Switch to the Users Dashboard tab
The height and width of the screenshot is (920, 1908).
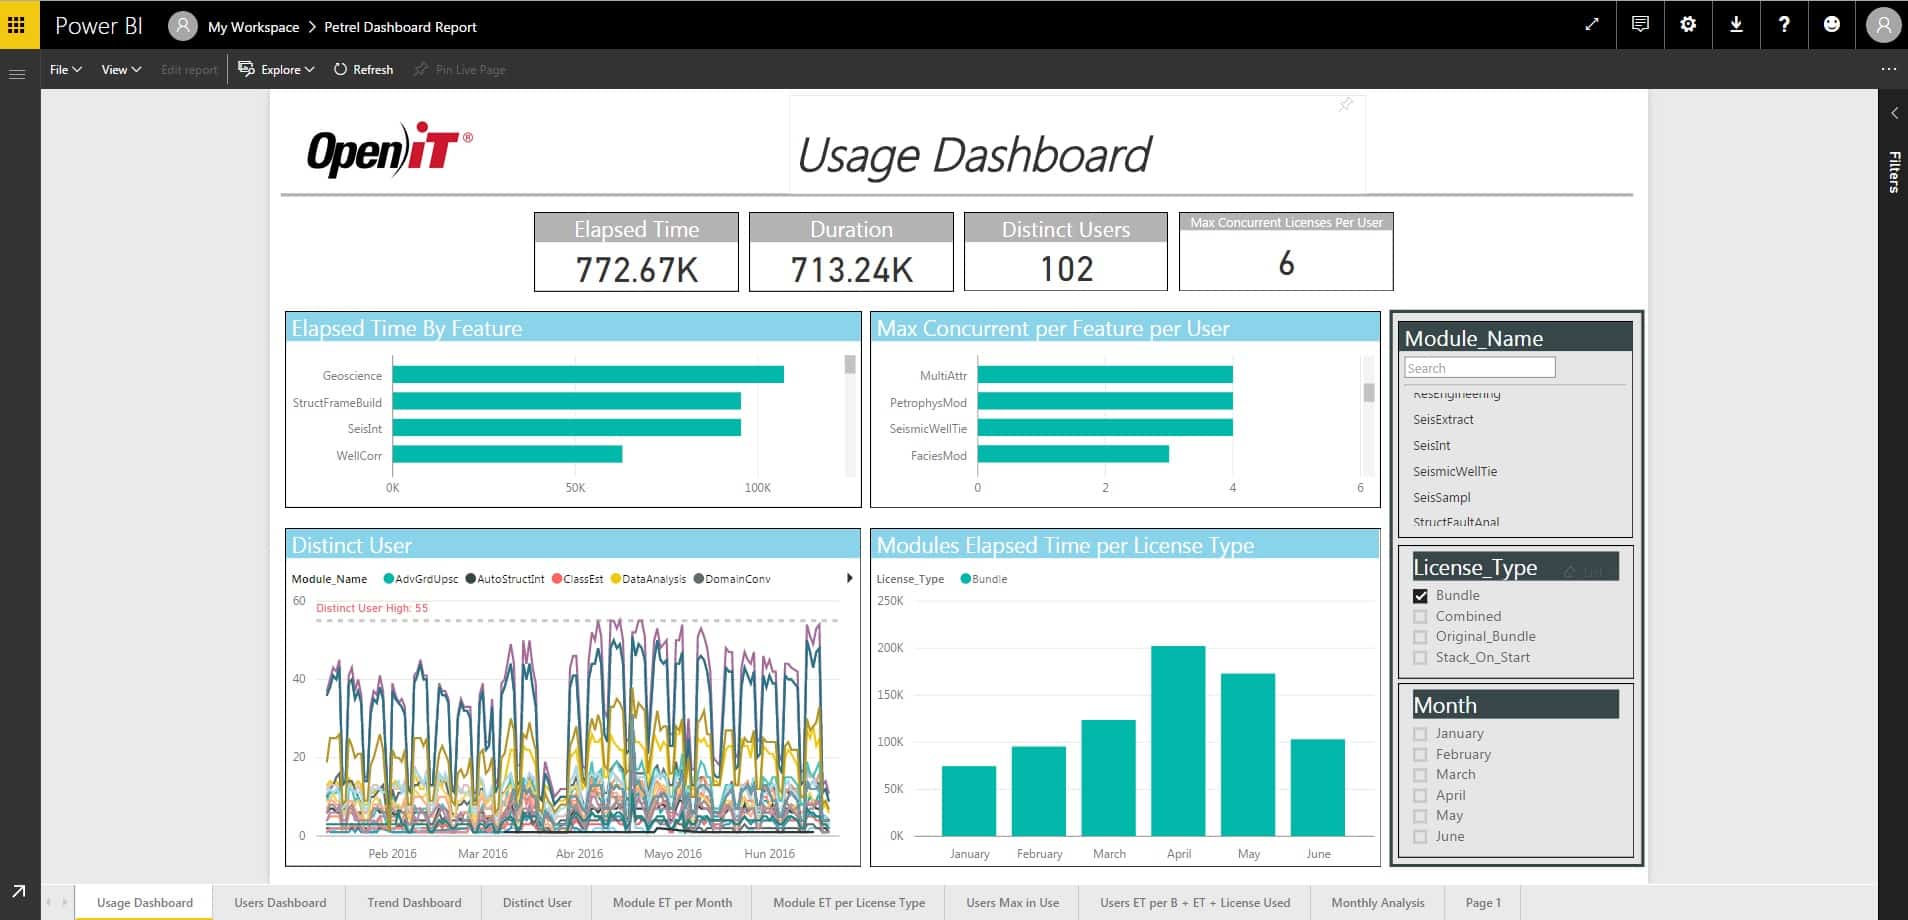(x=280, y=902)
